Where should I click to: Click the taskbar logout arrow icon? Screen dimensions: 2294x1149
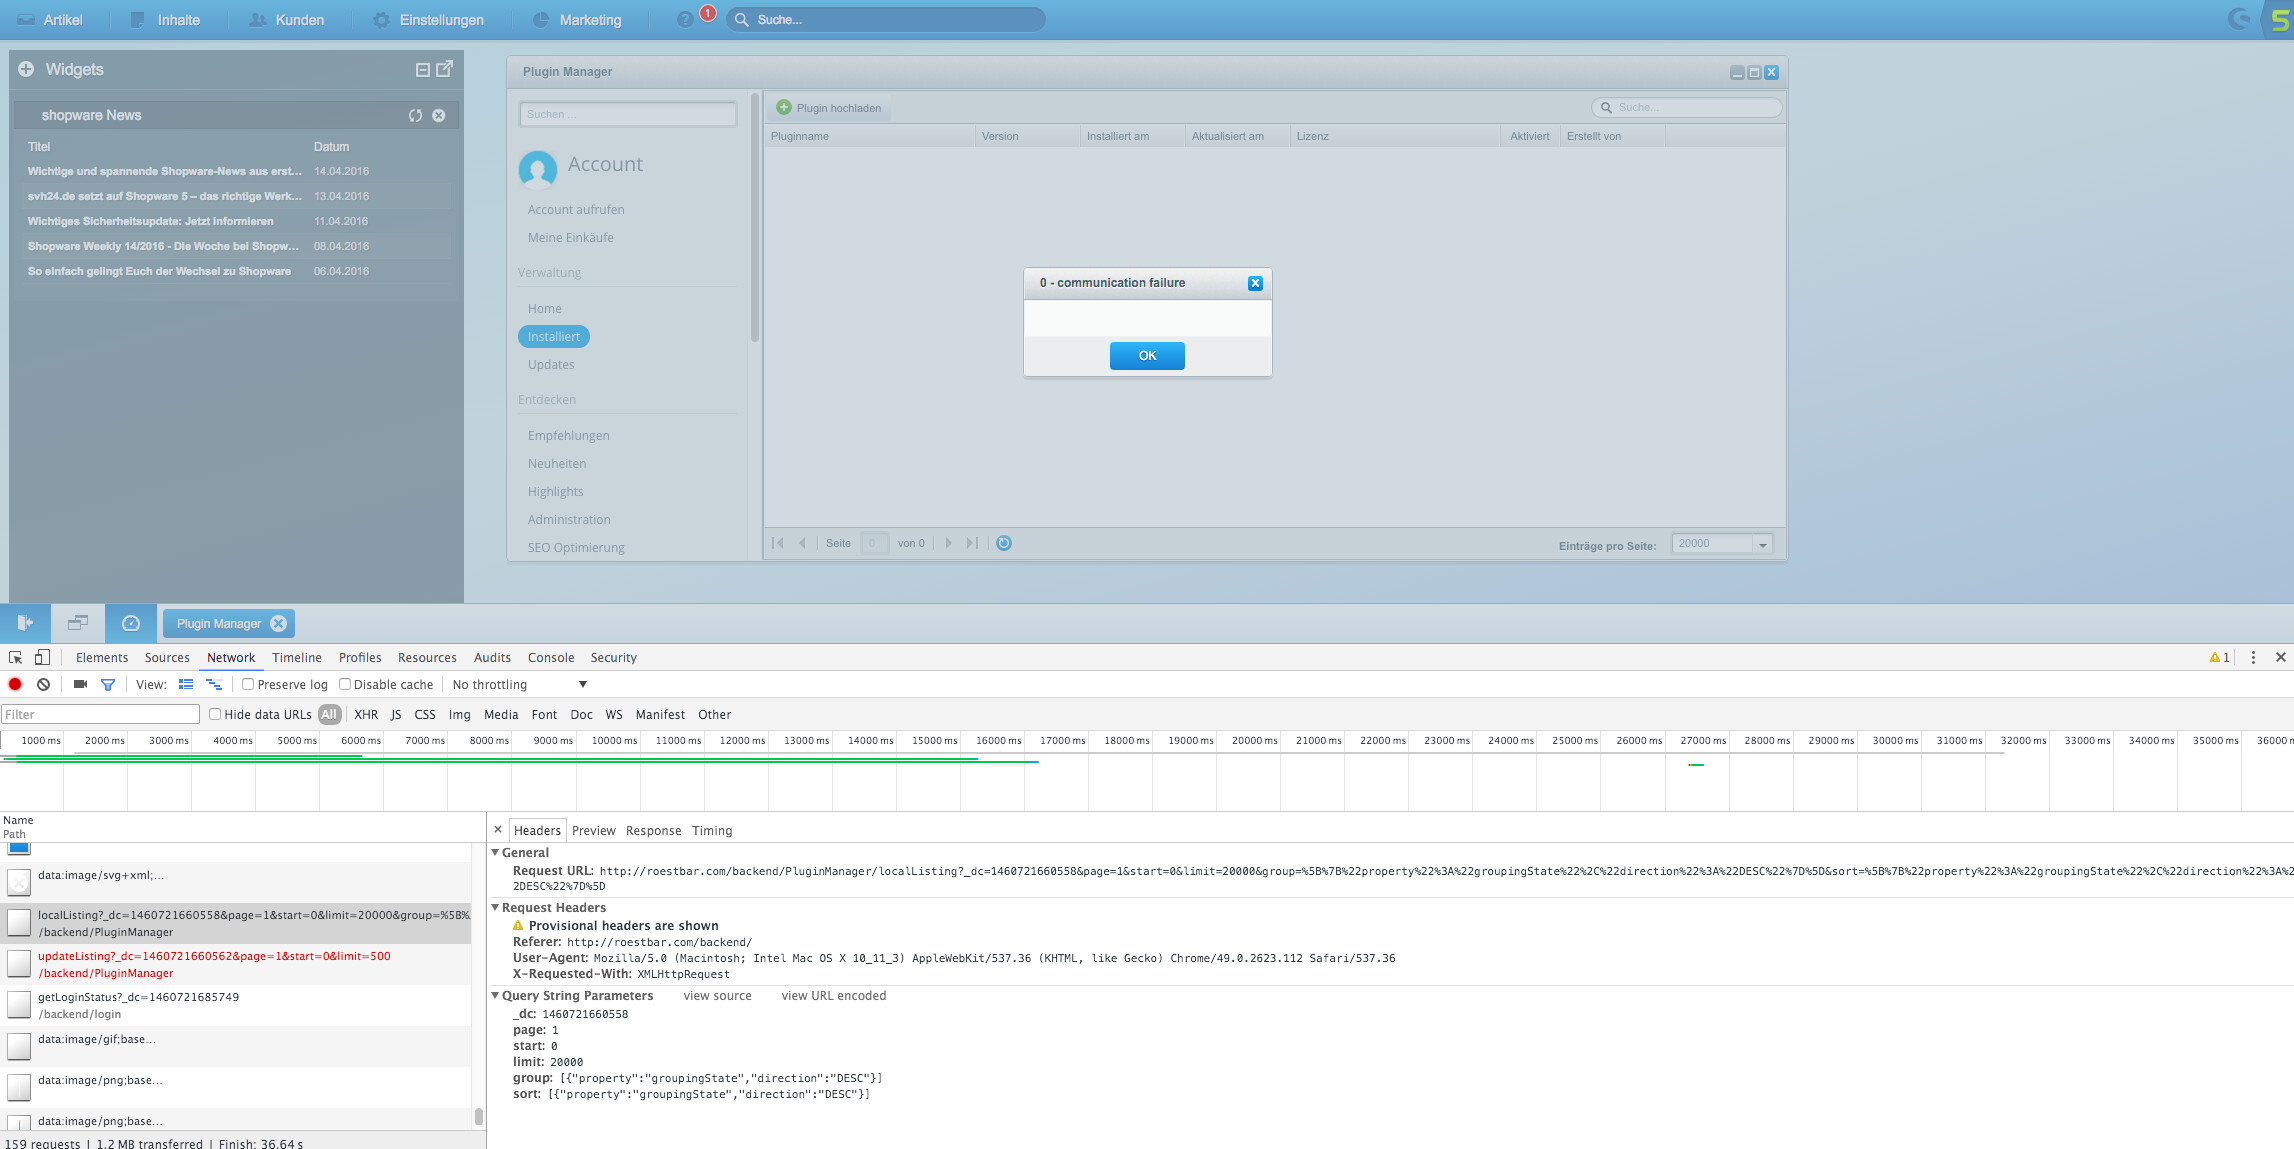pyautogui.click(x=25, y=623)
